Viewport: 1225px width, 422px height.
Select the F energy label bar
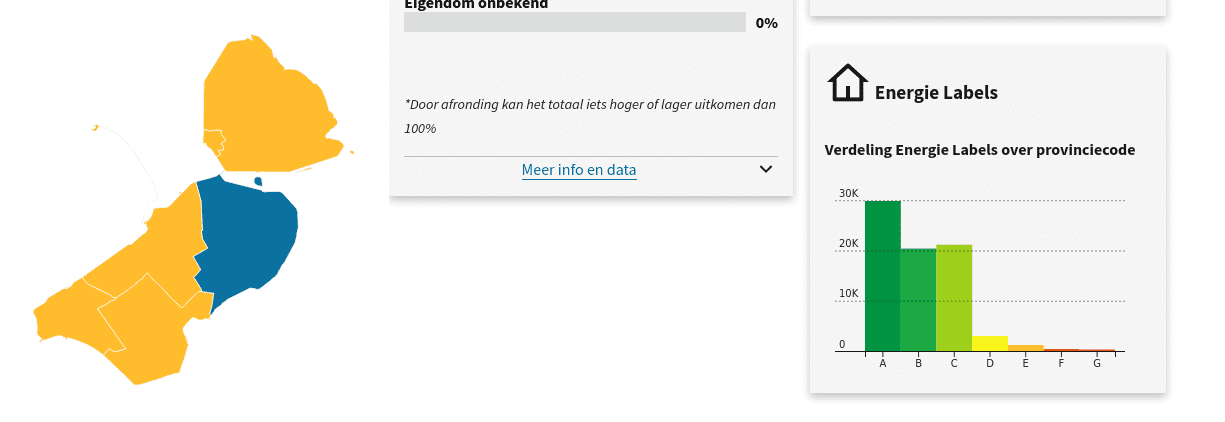click(x=1061, y=350)
